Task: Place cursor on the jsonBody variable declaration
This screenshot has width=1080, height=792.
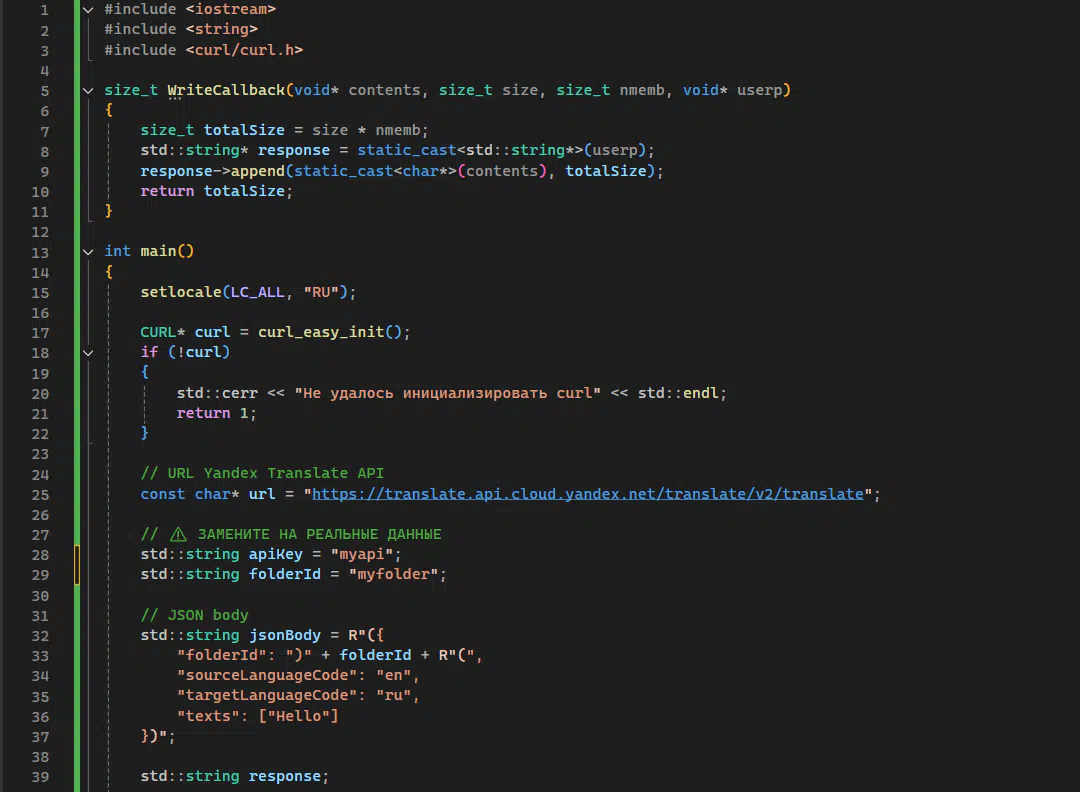Action: [285, 635]
